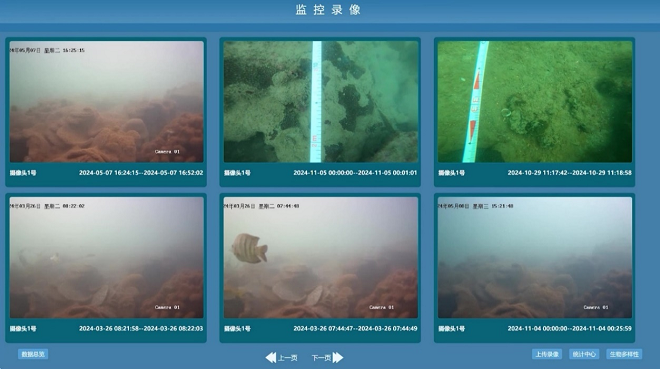Click 摄像头1号 label under the striped fish video
This screenshot has width=660, height=369.
pyautogui.click(x=237, y=329)
